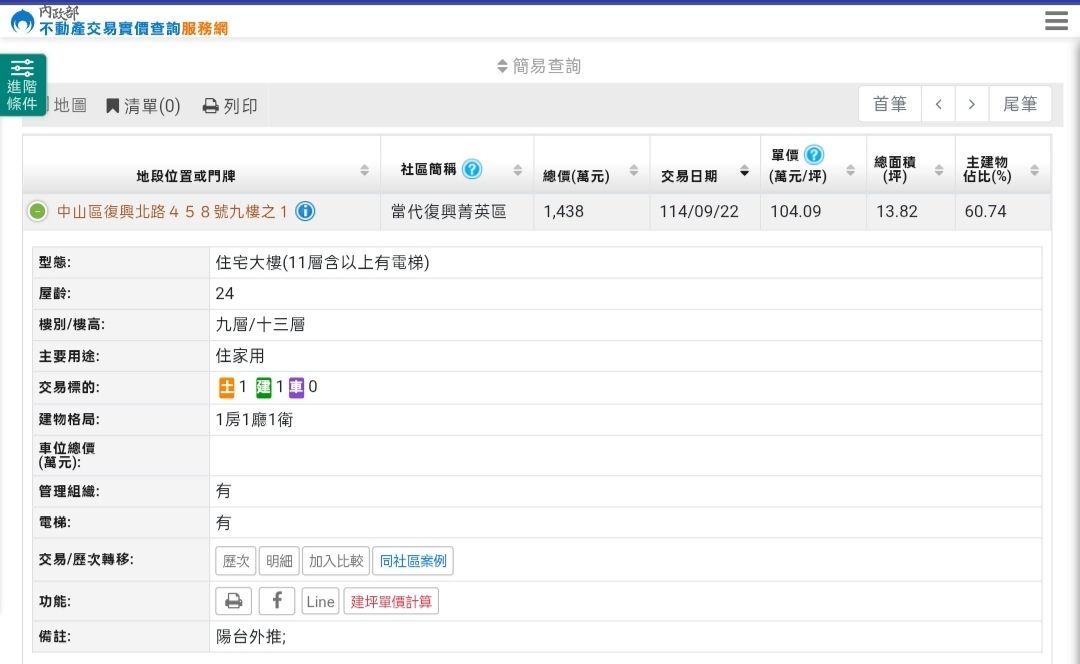Click community name 當代復興菁英區
Viewport: 1080px width, 664px height.
pos(448,211)
